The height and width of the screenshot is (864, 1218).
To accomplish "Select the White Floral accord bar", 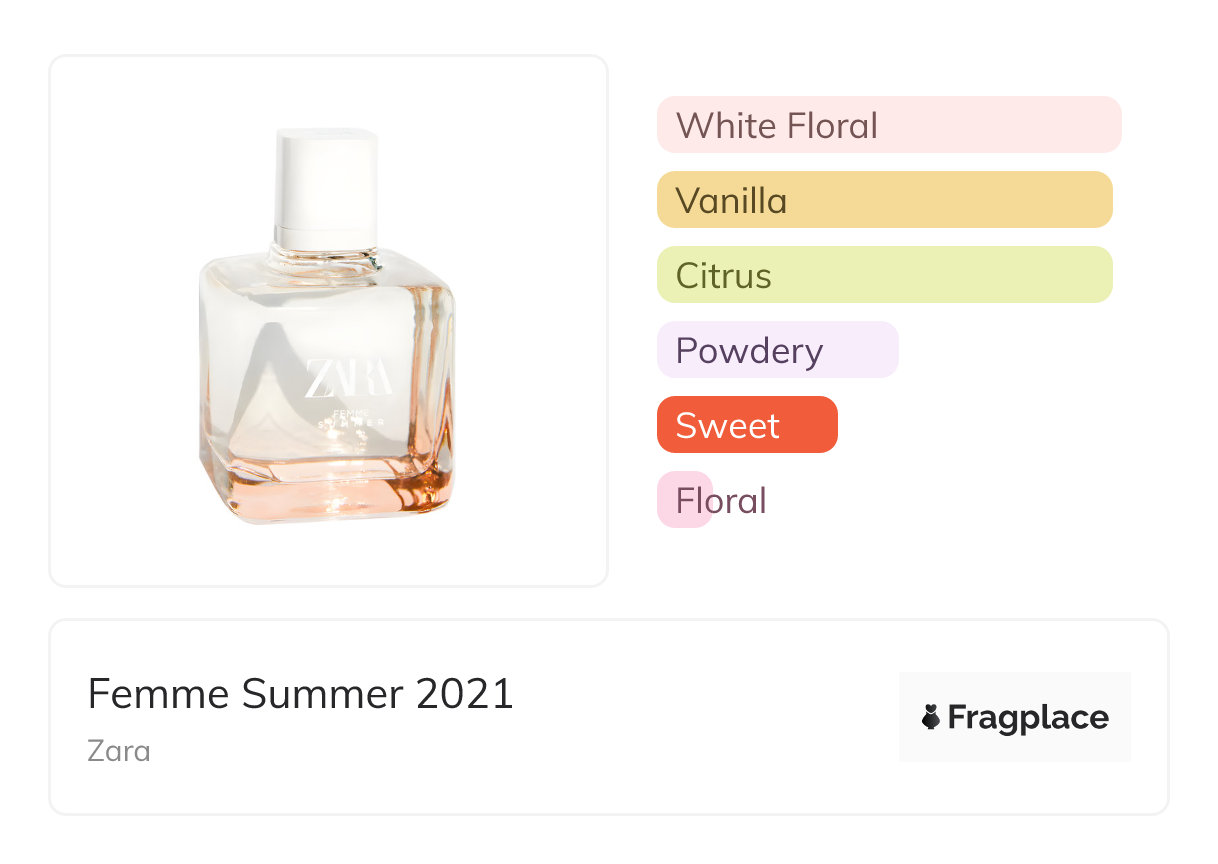I will [x=889, y=125].
